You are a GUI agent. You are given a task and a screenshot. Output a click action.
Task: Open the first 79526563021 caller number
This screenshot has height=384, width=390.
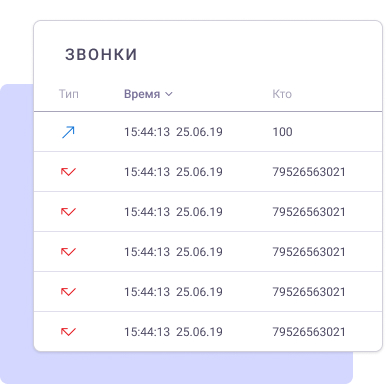click(309, 172)
